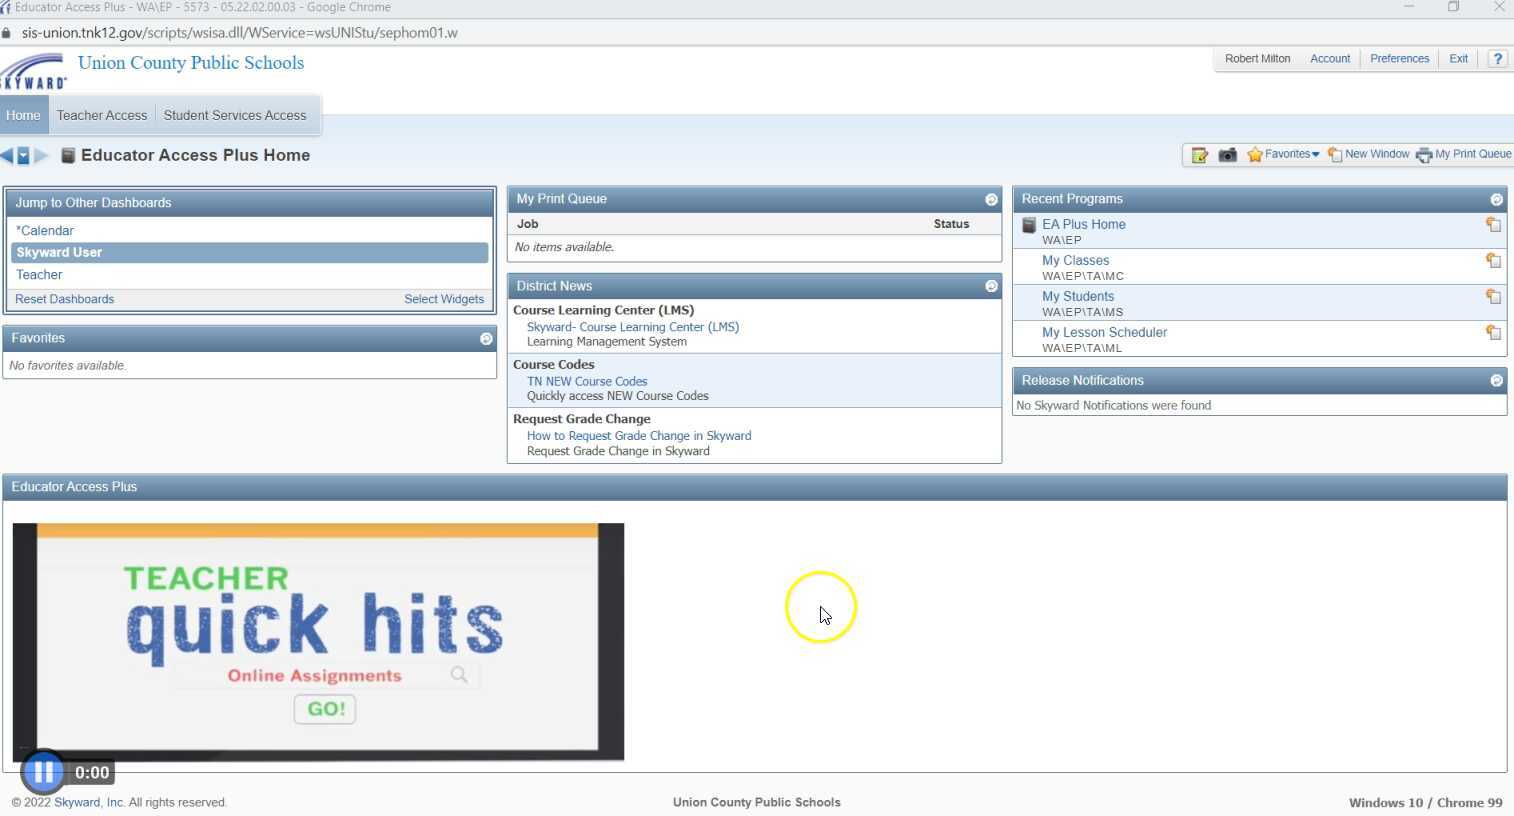Expand the Favorites dropdown in toolbar
Screen dimensions: 1514x816
(x=1284, y=155)
